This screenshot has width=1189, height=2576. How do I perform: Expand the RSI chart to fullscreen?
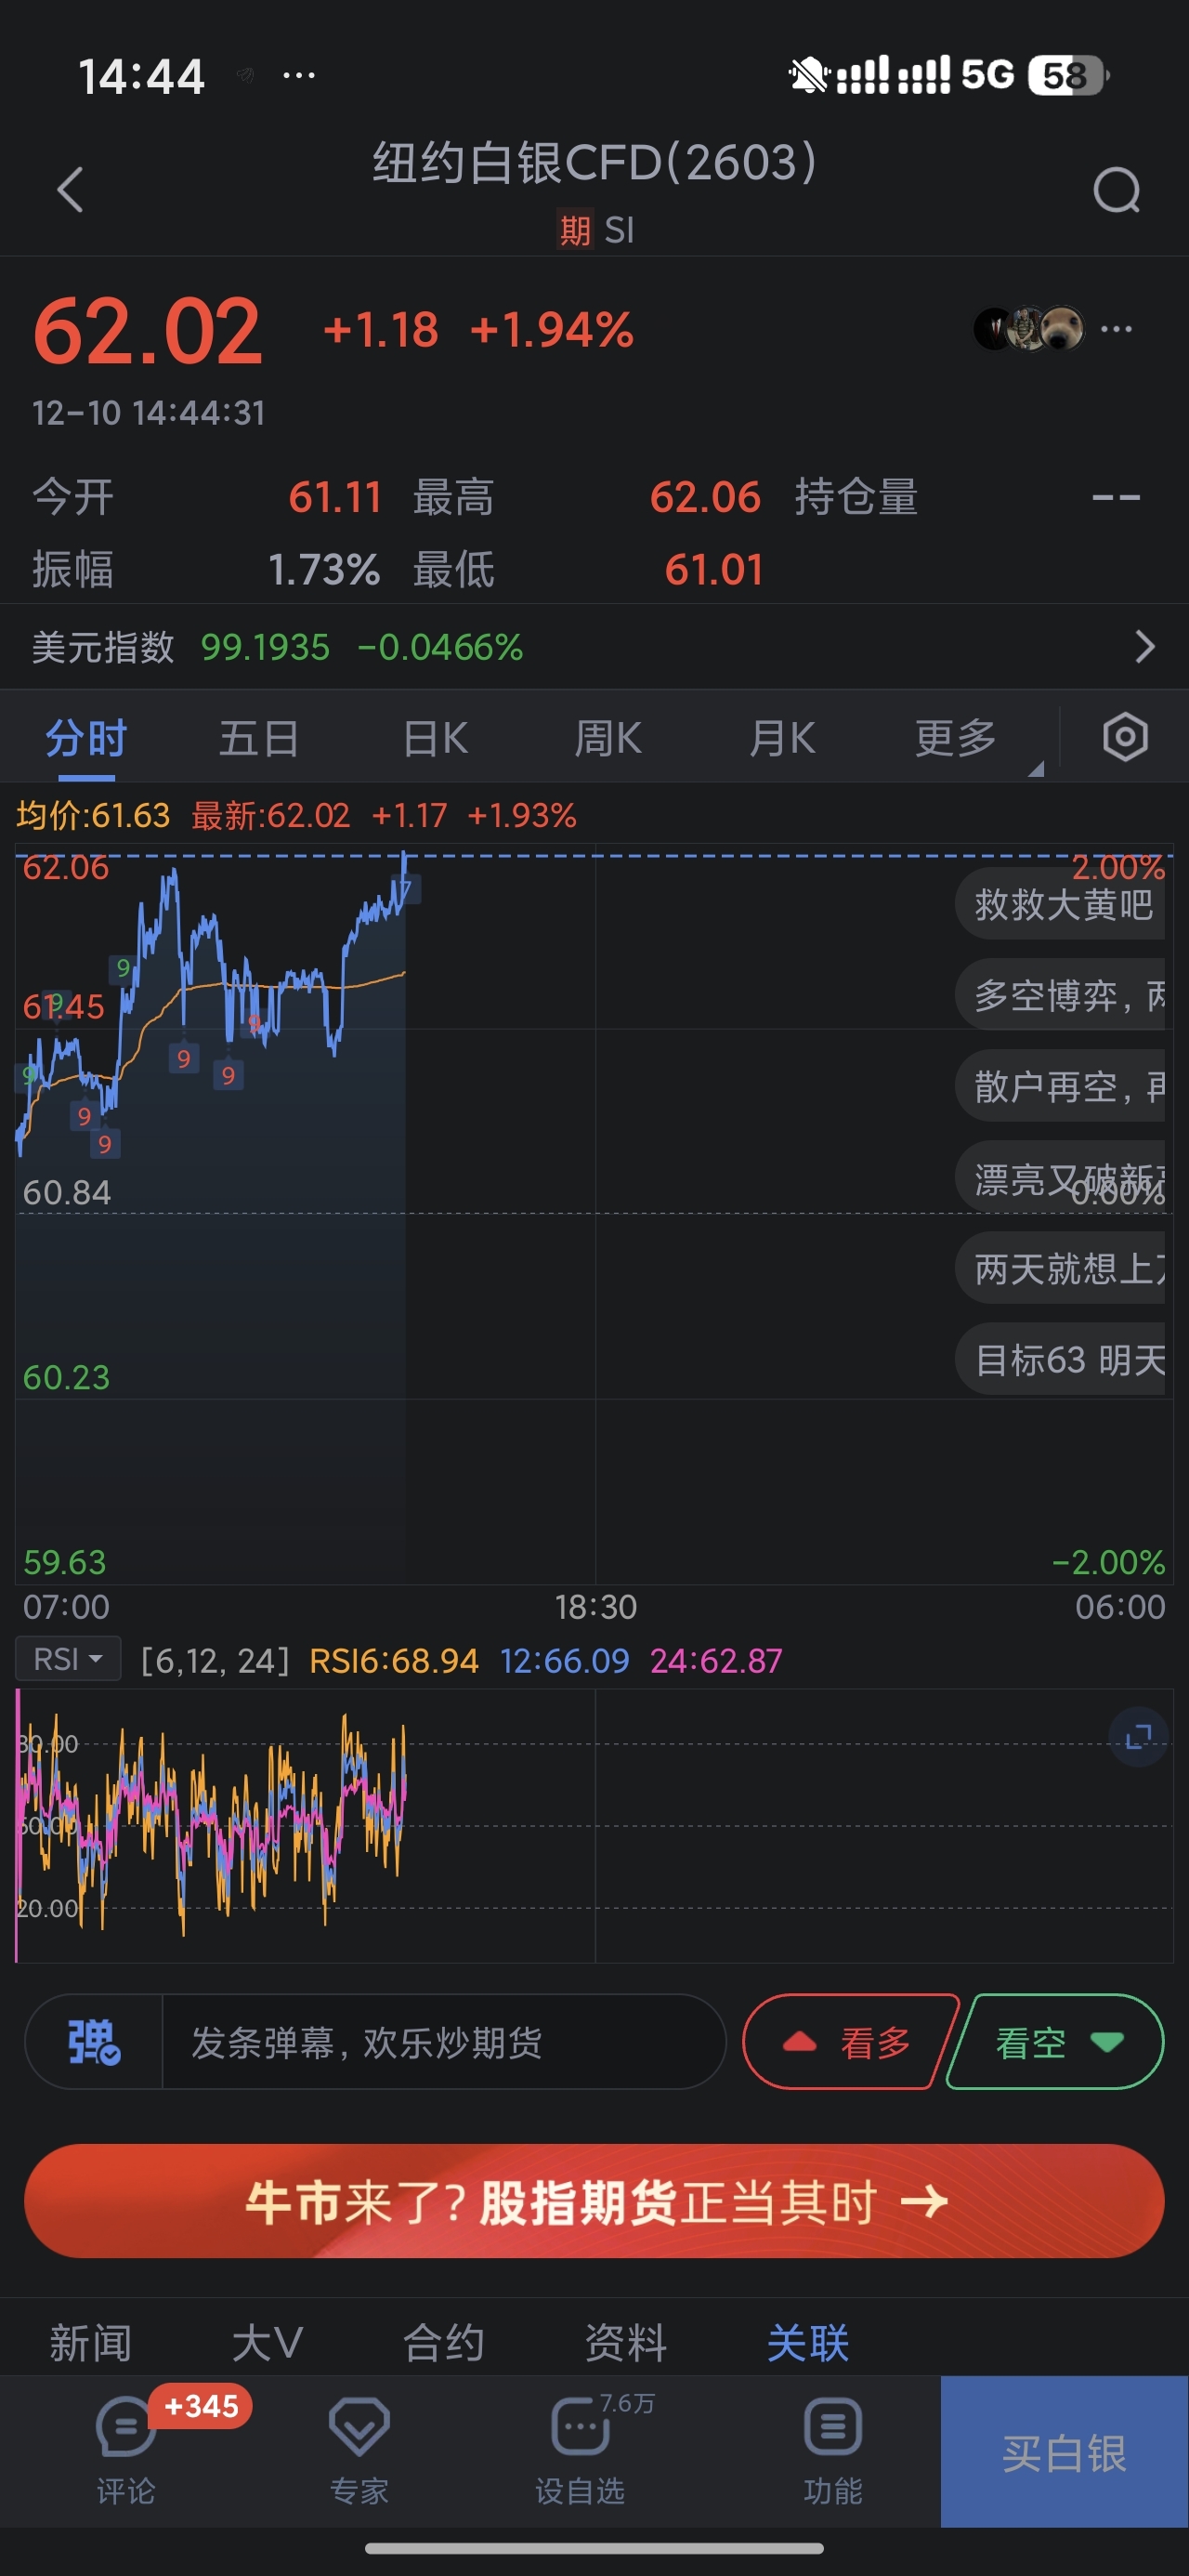pos(1139,1737)
